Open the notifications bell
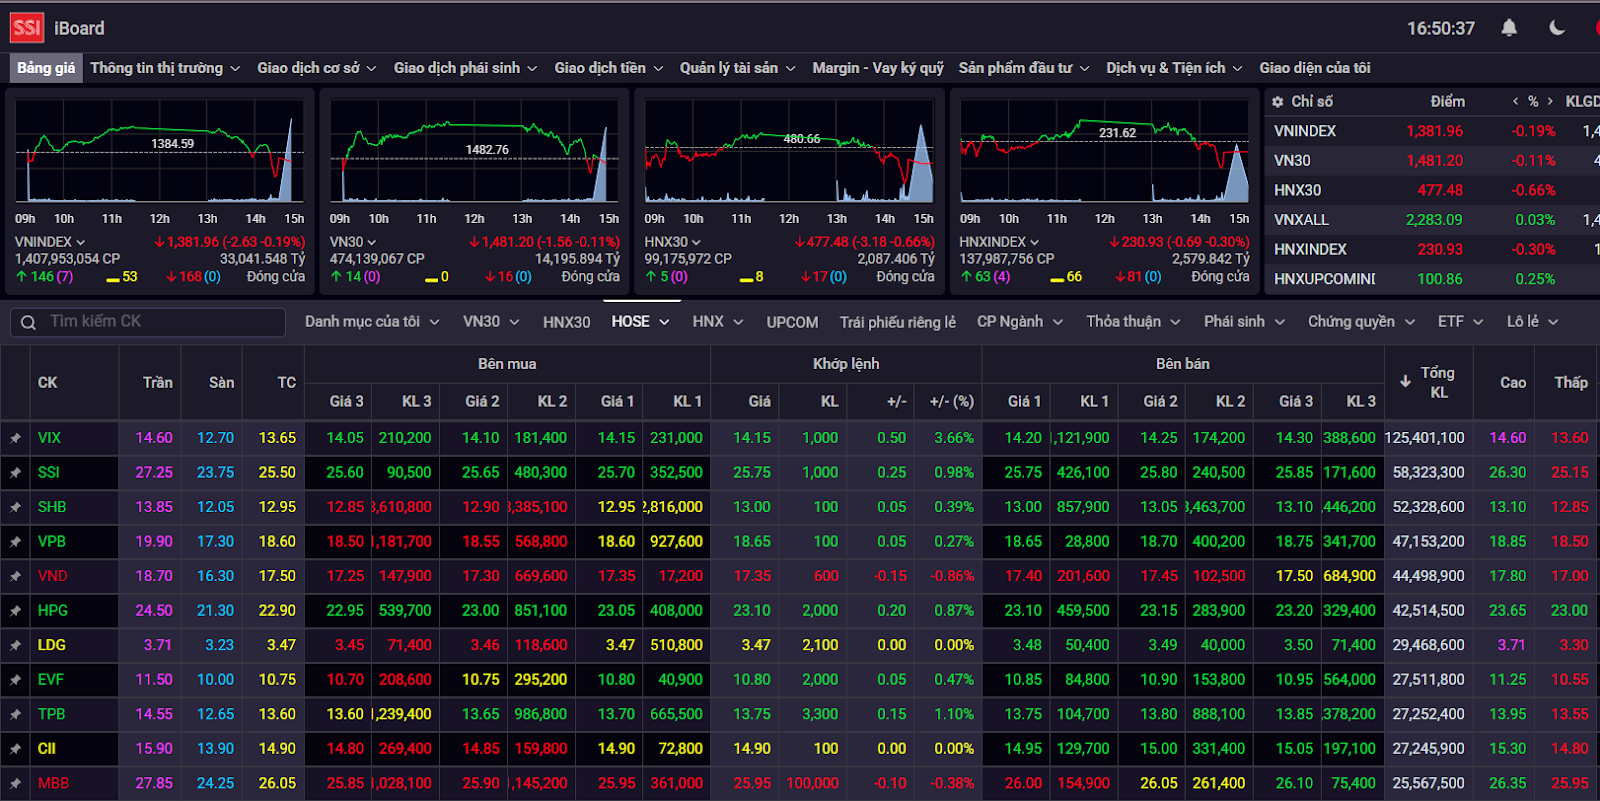The width and height of the screenshot is (1600, 801). [x=1509, y=28]
